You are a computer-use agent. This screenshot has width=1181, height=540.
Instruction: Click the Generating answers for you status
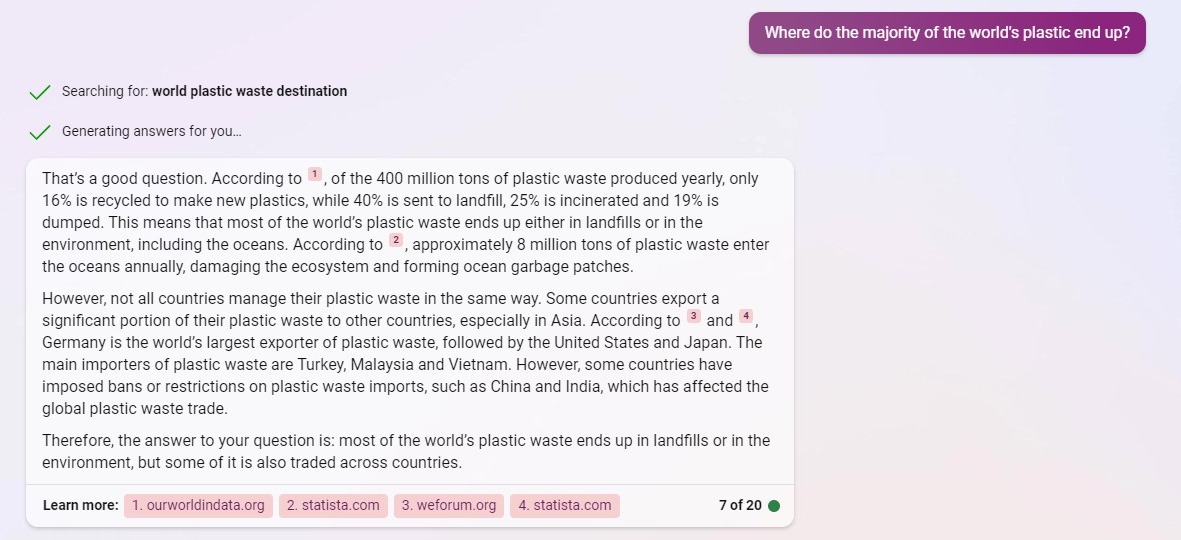[151, 131]
